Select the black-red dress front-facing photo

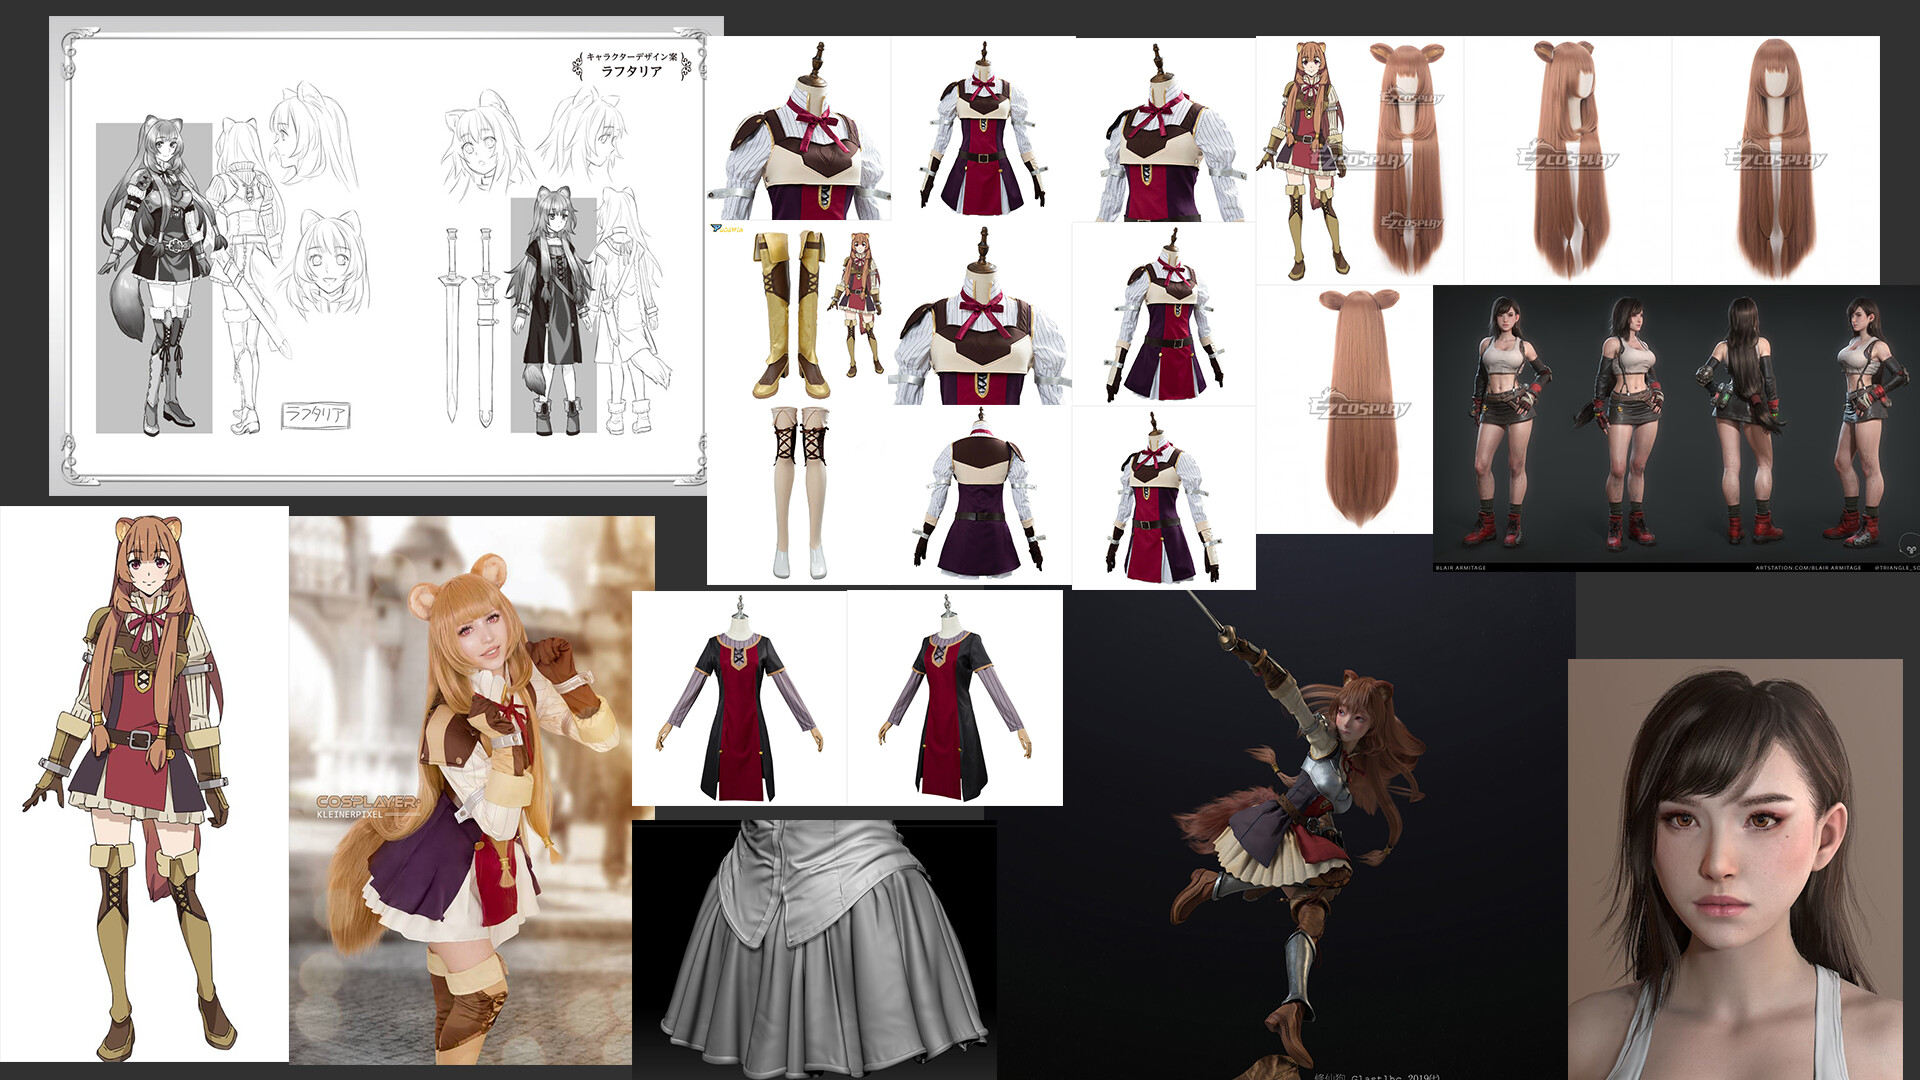click(739, 697)
